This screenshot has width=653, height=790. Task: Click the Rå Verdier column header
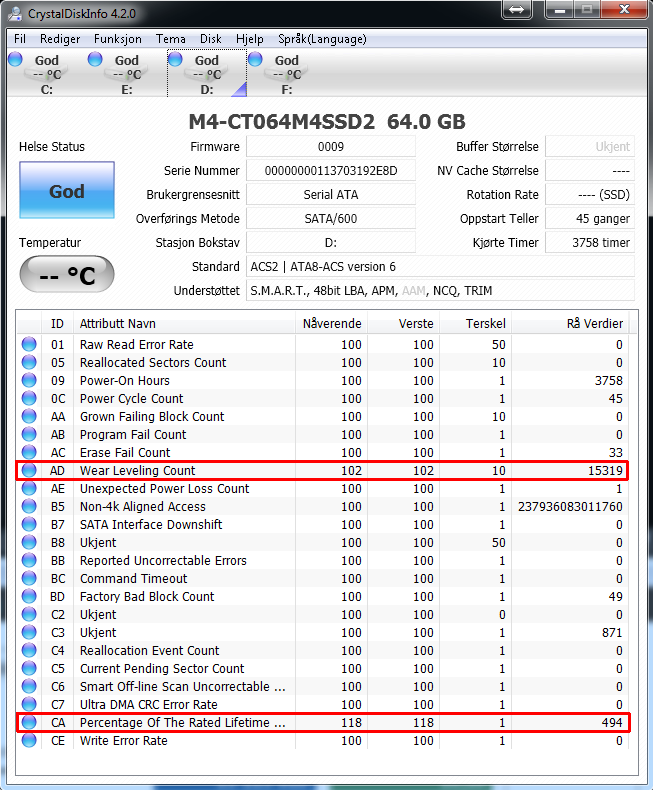pos(570,323)
